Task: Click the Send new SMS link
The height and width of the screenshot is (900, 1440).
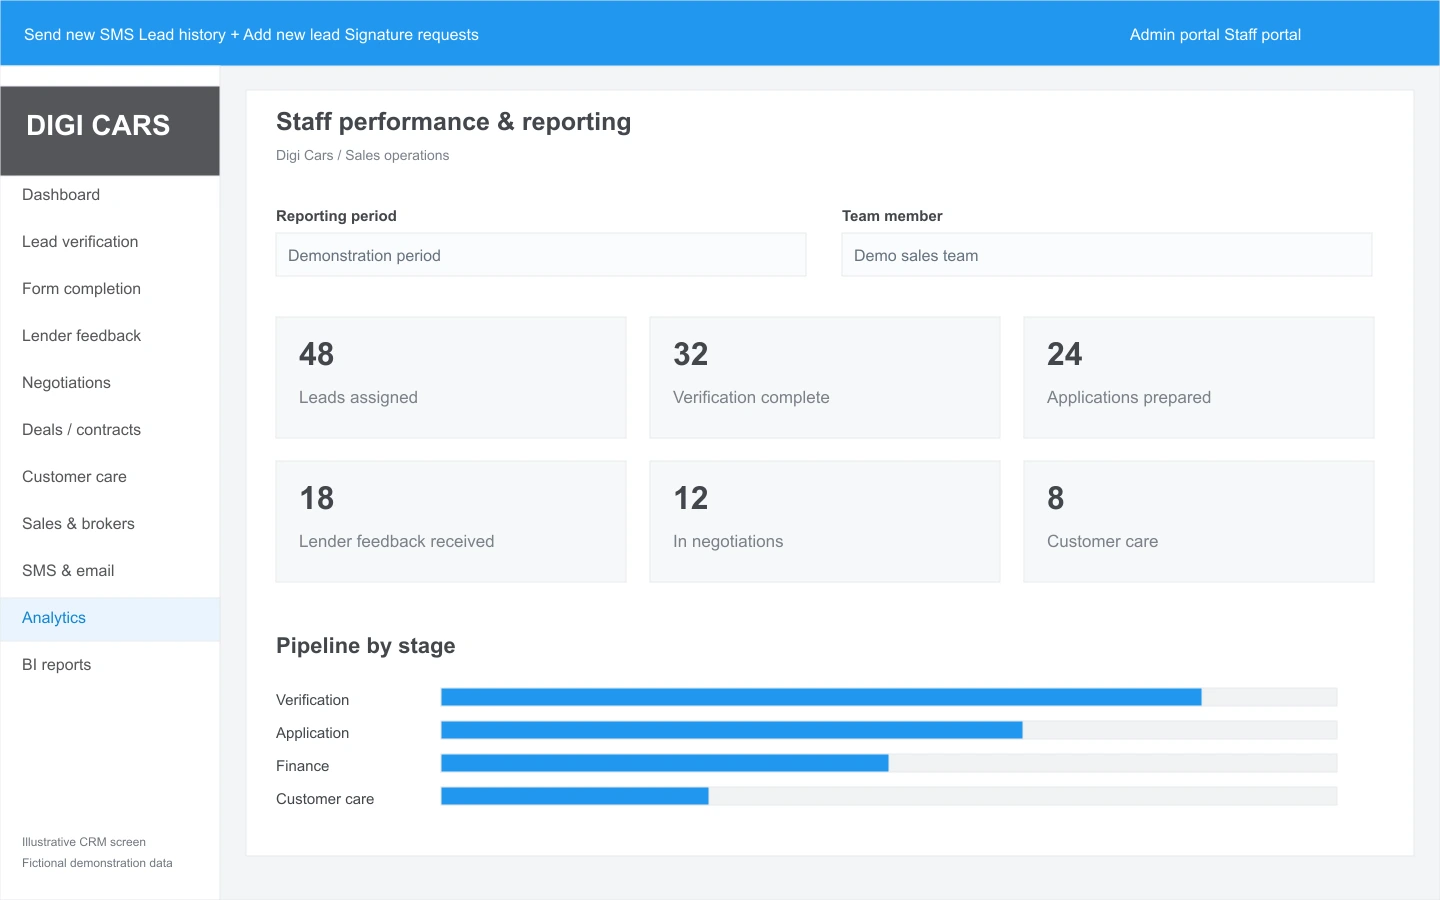Action: [x=79, y=35]
